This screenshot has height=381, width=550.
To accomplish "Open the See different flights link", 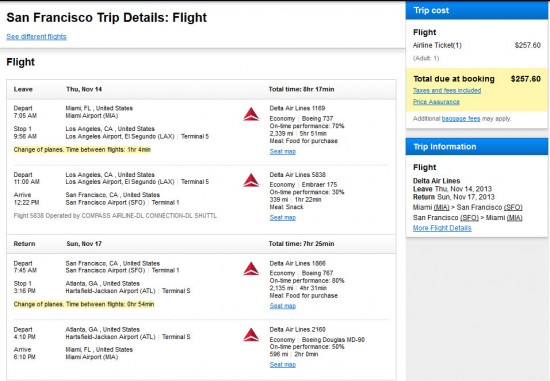I will click(x=36, y=36).
